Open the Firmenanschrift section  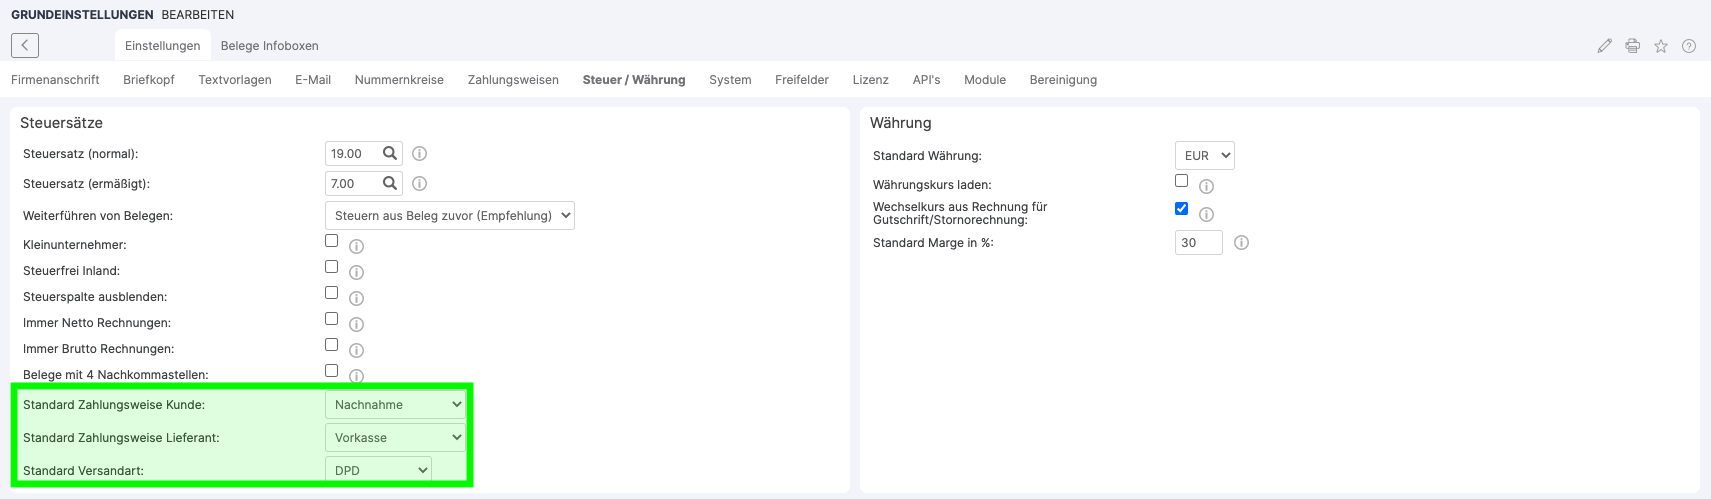click(x=55, y=80)
